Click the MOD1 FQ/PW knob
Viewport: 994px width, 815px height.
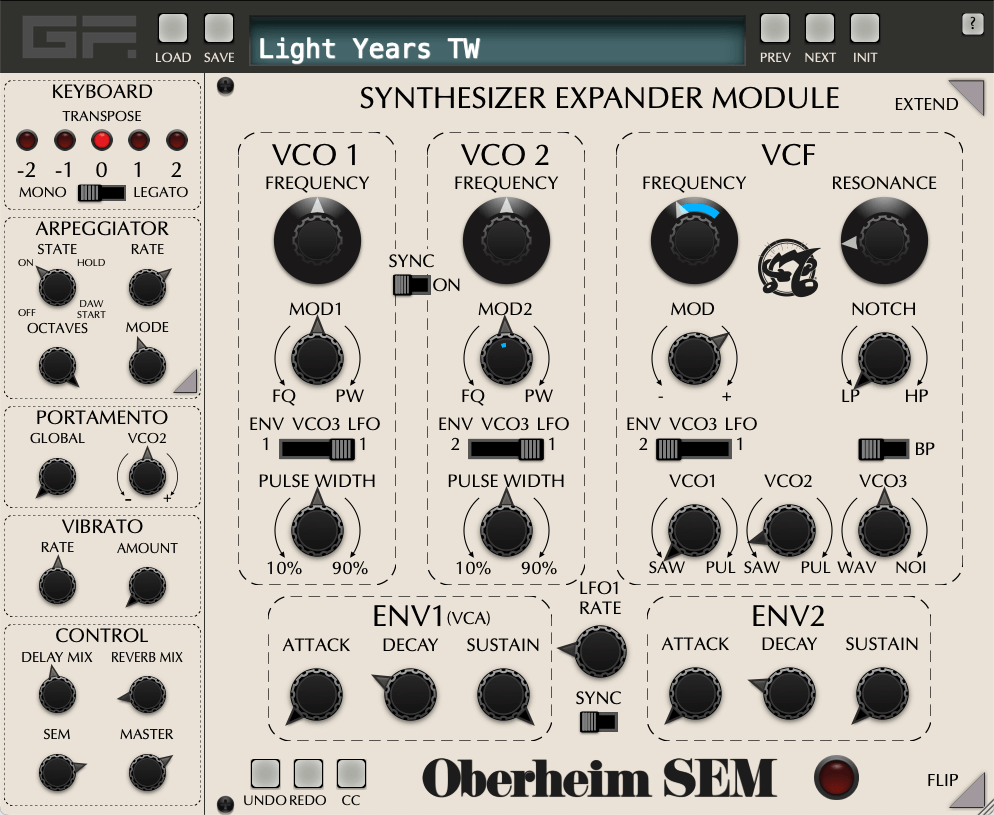pos(317,358)
